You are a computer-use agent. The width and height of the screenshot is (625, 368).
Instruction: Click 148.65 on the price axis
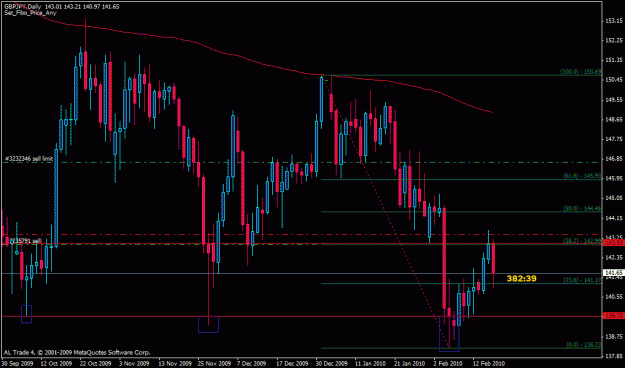pos(614,119)
